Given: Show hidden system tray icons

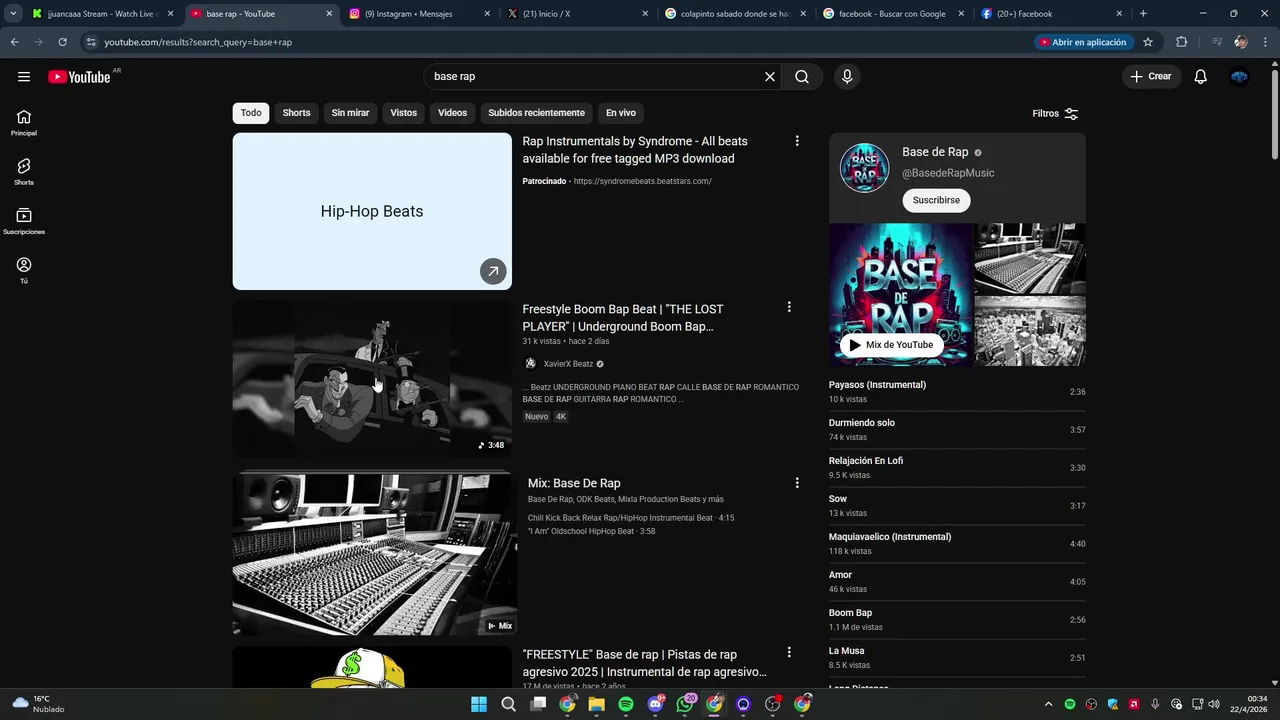Looking at the screenshot, I should (1048, 704).
